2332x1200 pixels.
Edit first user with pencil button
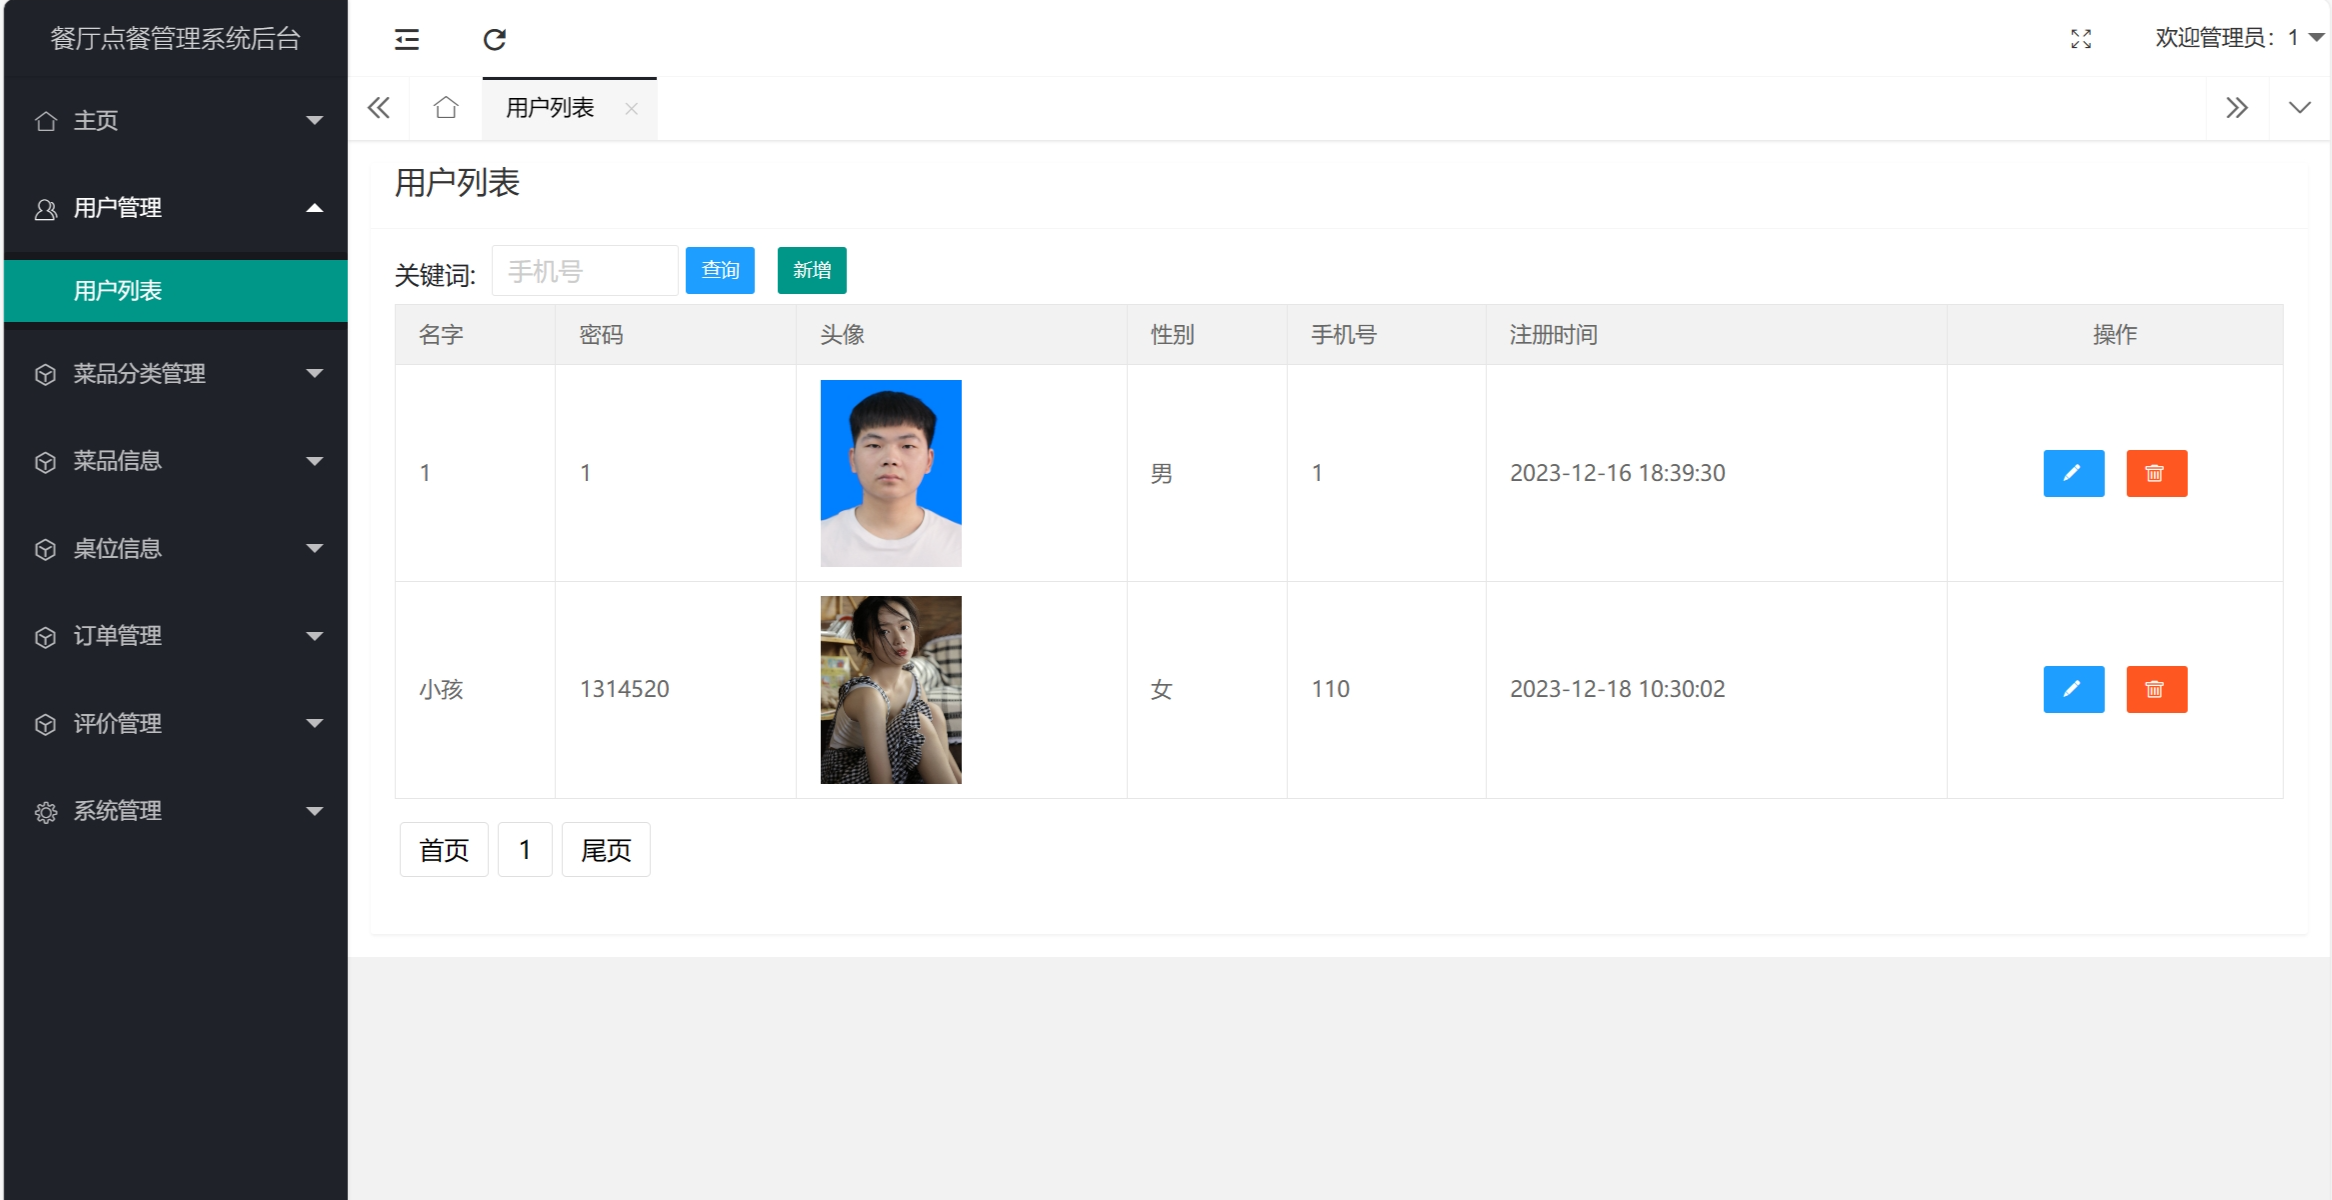click(x=2073, y=473)
